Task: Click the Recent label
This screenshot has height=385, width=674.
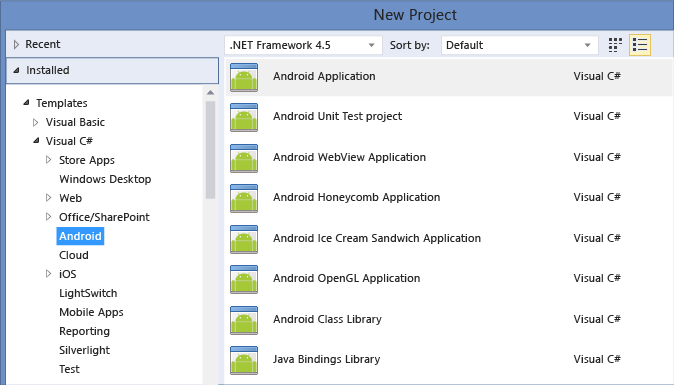Action: 43,44
